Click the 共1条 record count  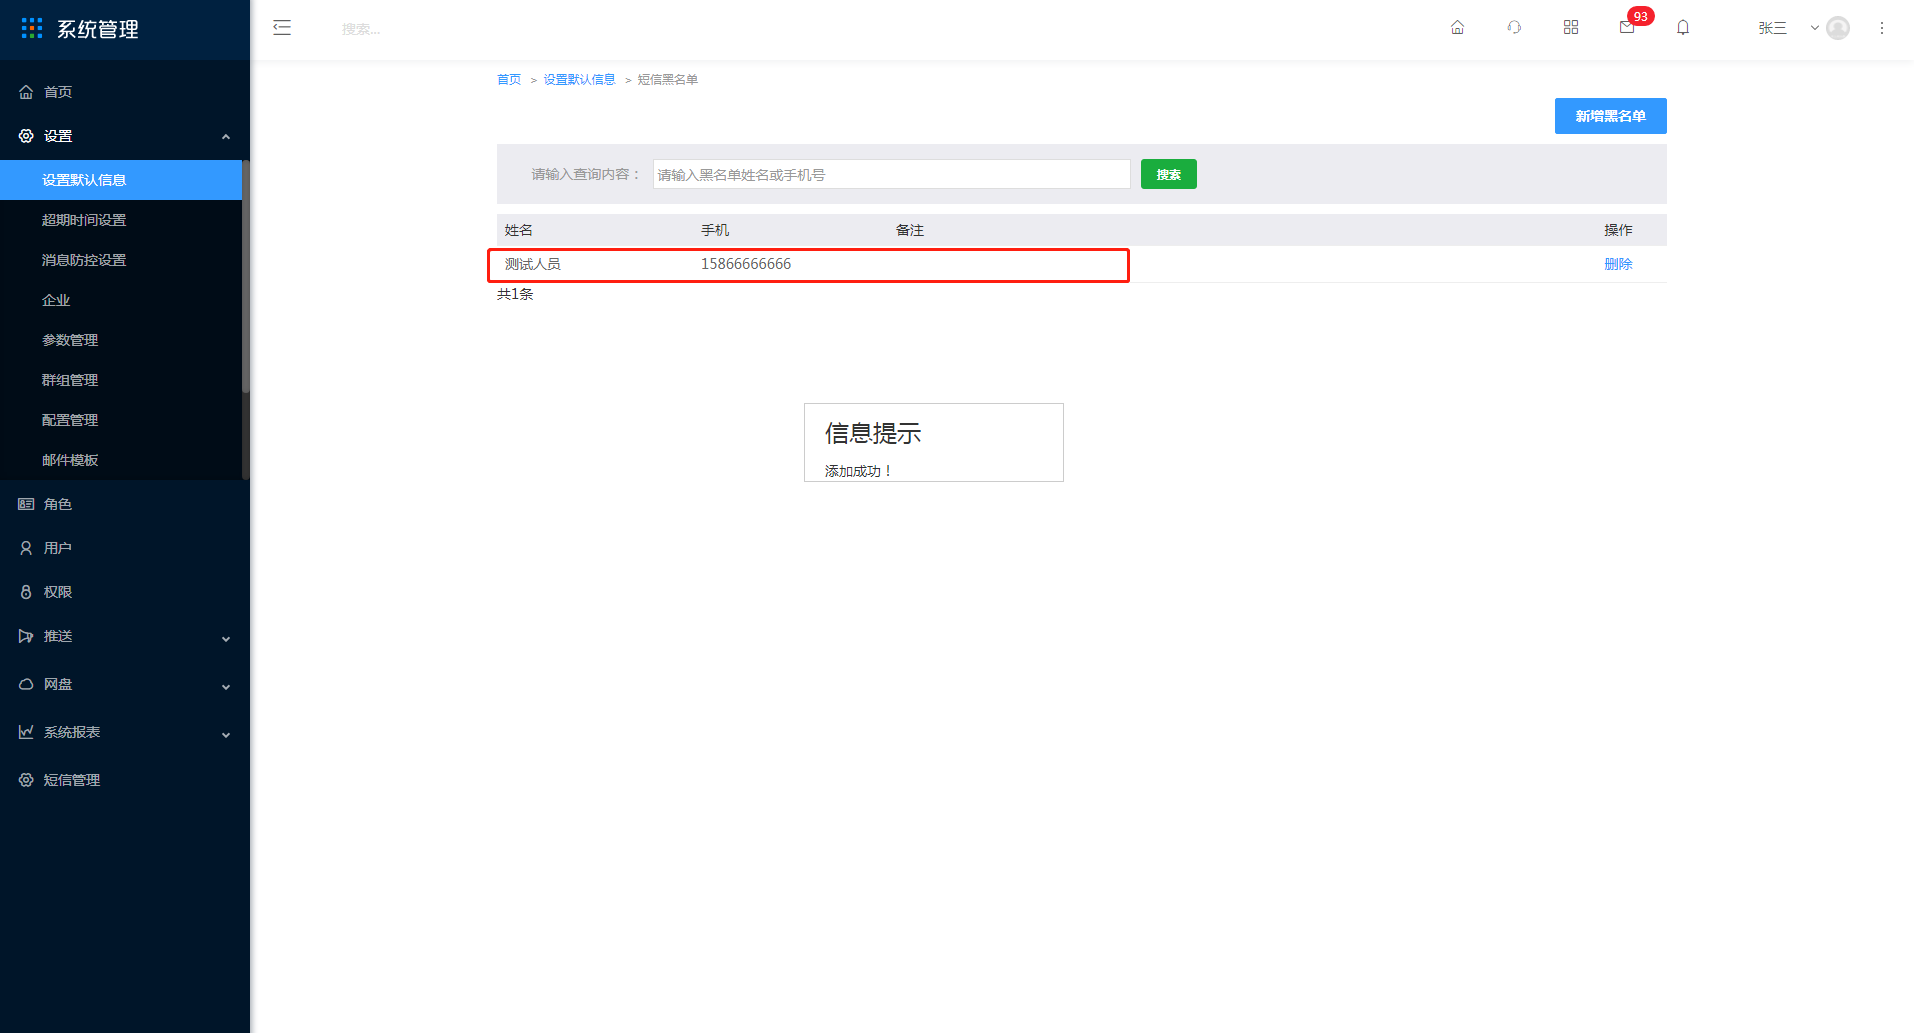(515, 294)
